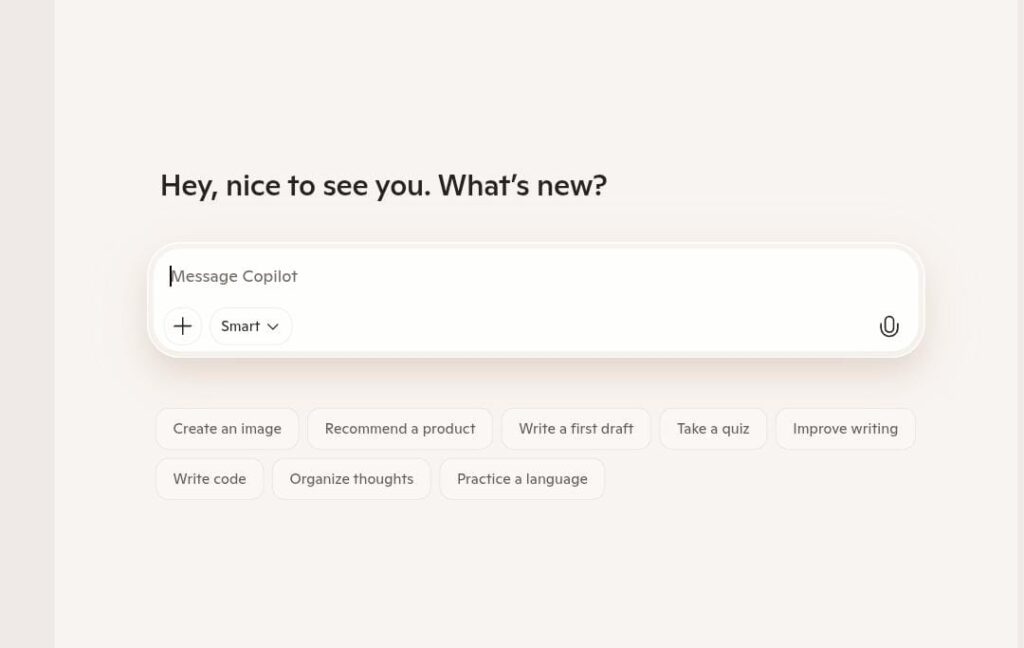1024x648 pixels.
Task: Click empty composer area left of microphone
Action: tap(600, 326)
